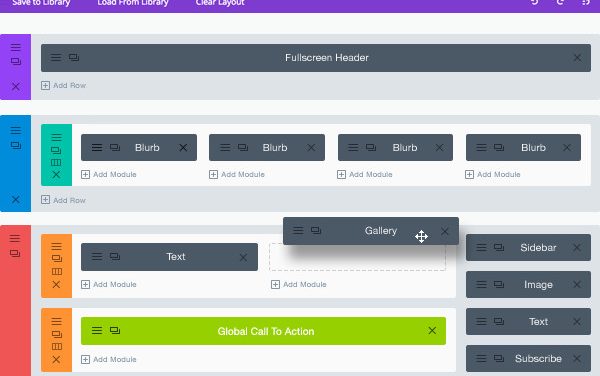The image size is (600, 376).
Task: Open settings of orange row containing Text
Action: [56, 246]
